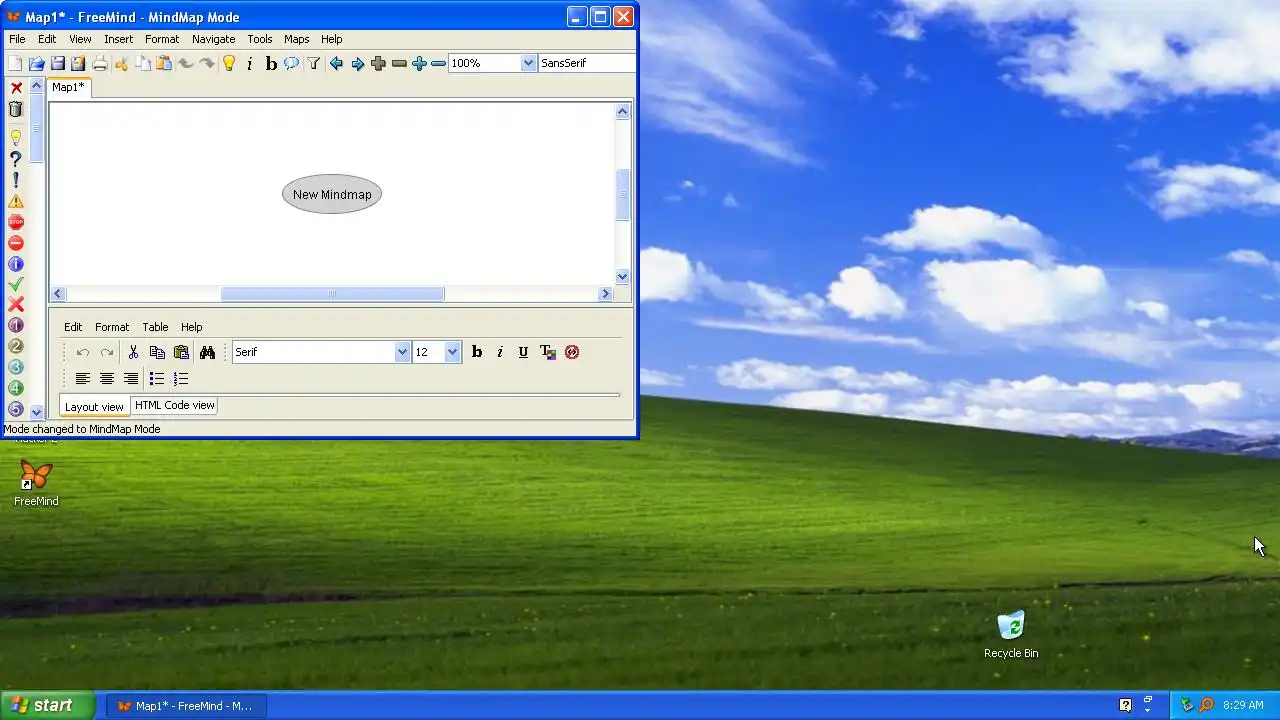Click the SansSerif font box in main toolbar
Viewport: 1280px width, 720px height.
[x=587, y=63]
